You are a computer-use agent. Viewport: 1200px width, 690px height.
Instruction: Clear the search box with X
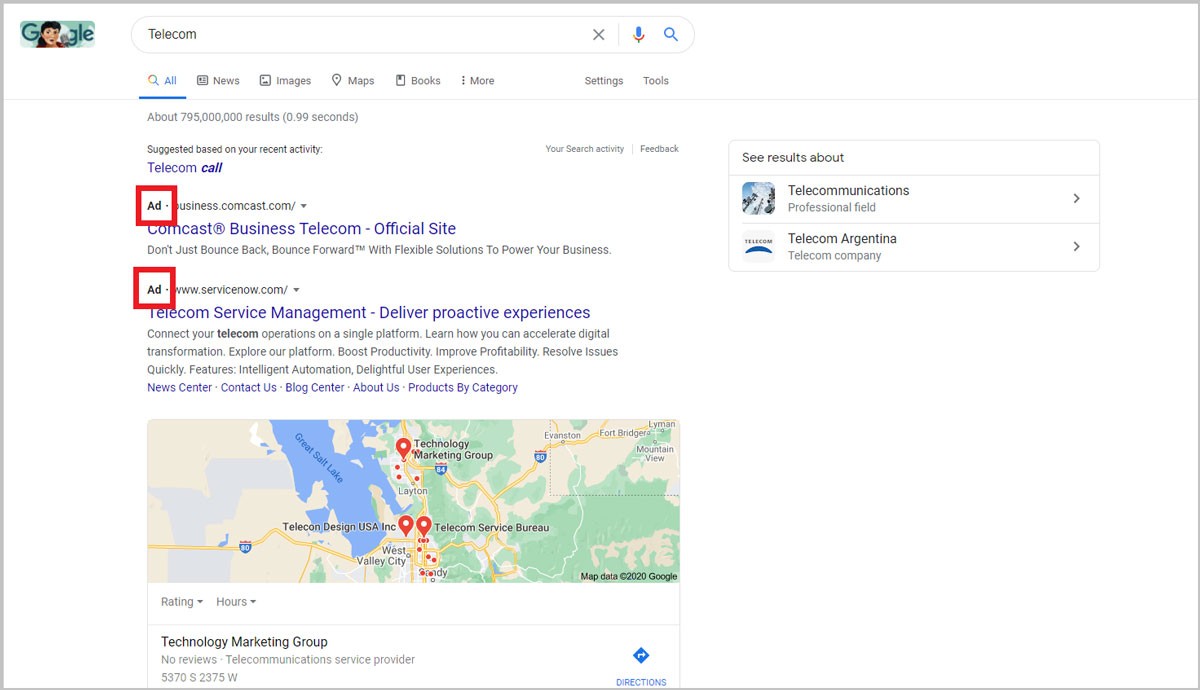598,34
